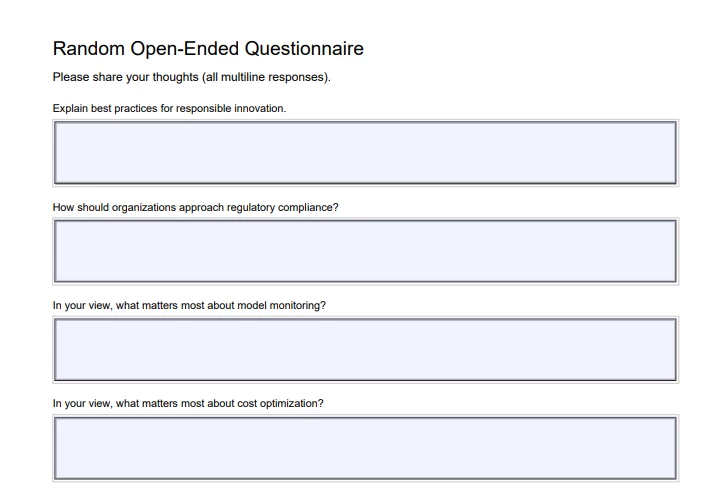
Task: Click the '(all multiline responses)' note
Action: pyautogui.click(x=266, y=77)
